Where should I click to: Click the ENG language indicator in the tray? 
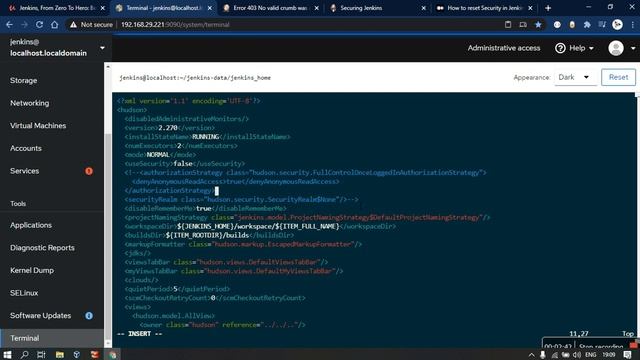590,355
